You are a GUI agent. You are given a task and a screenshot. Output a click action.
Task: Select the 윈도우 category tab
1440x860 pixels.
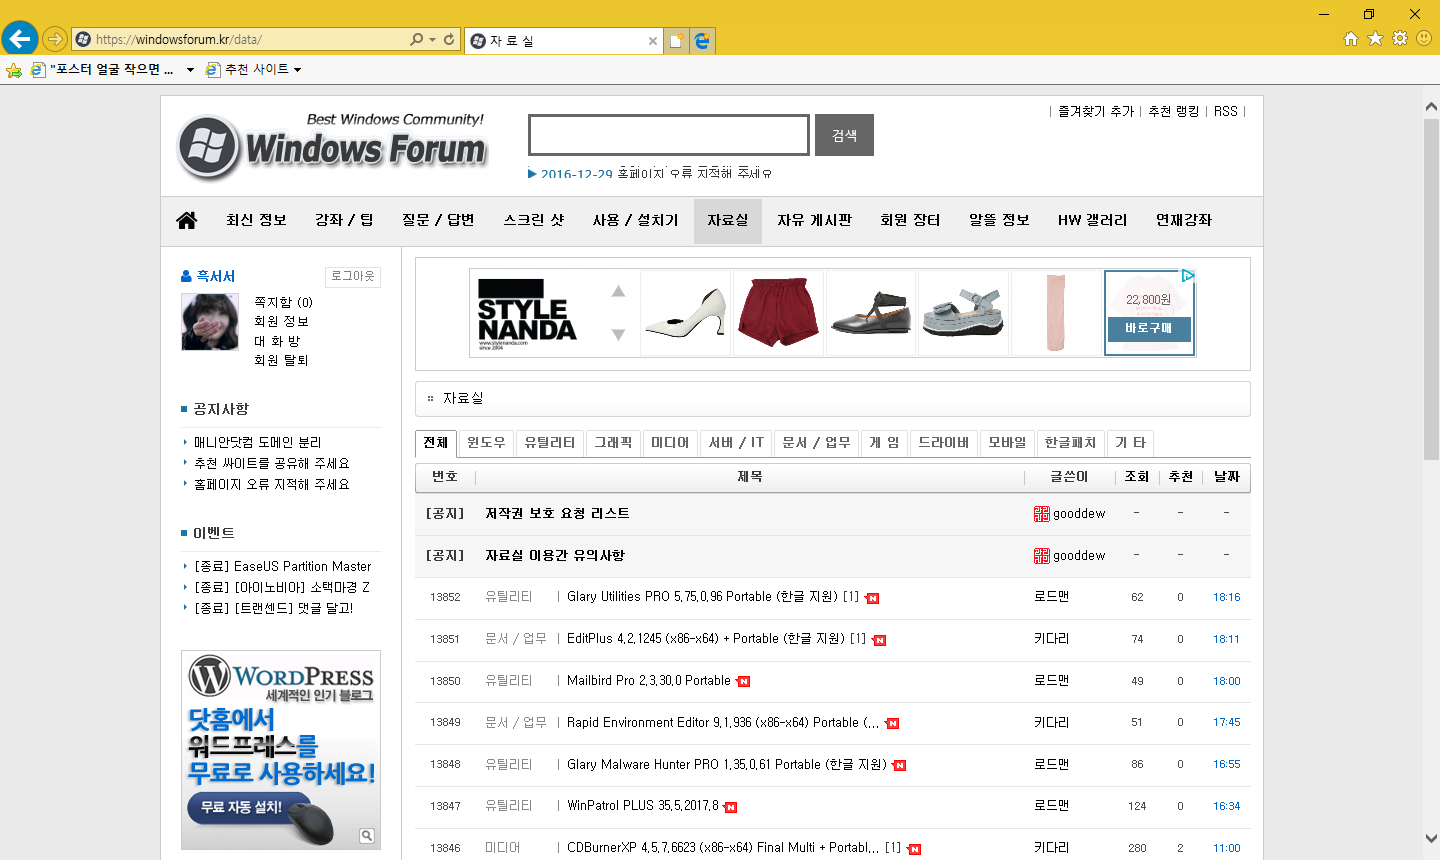tap(486, 443)
